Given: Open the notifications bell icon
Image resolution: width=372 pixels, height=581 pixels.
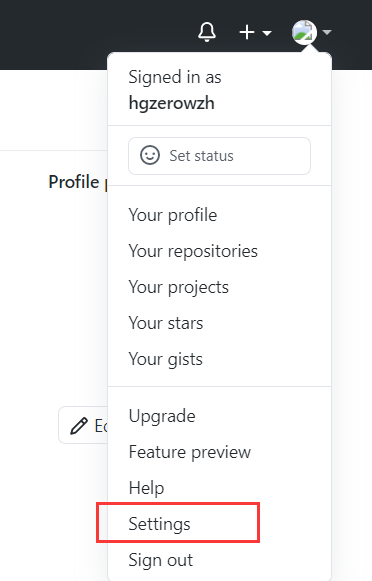Looking at the screenshot, I should (207, 32).
